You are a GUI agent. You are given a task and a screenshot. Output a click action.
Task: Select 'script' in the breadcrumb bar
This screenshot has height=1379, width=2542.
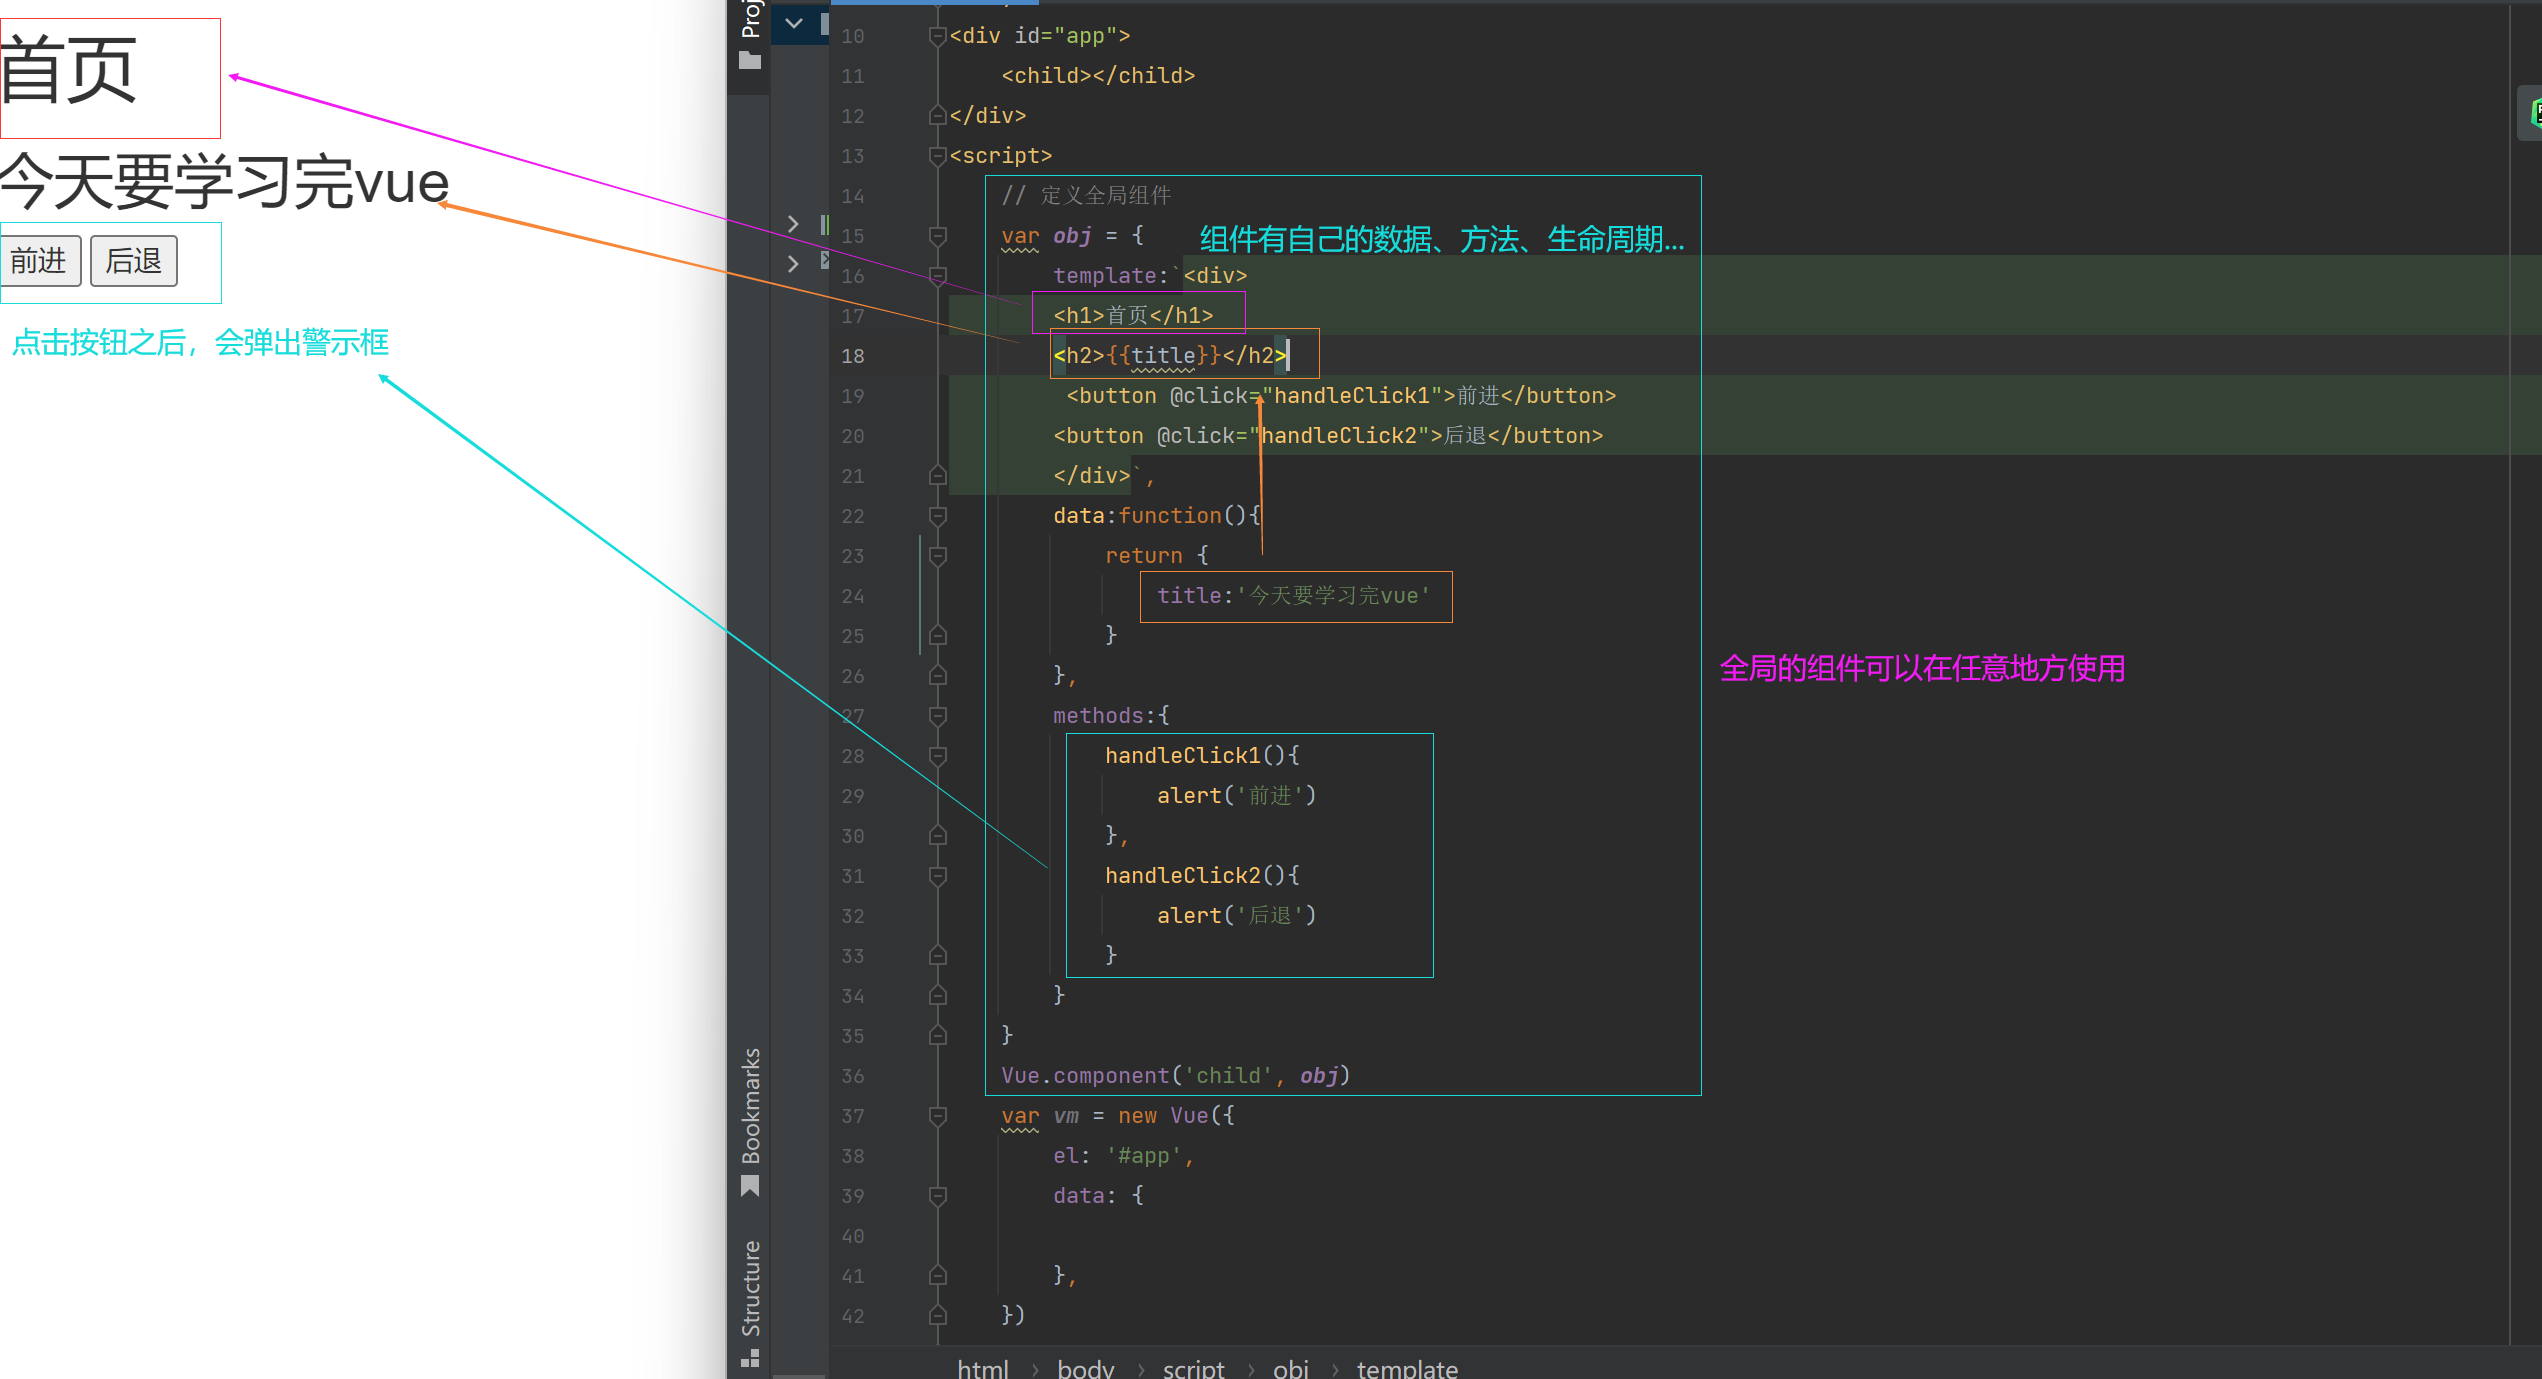tap(1193, 1368)
